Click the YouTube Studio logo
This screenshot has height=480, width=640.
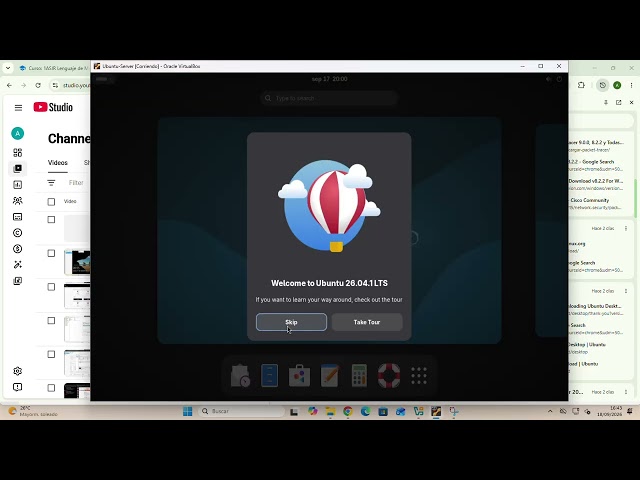[x=53, y=107]
